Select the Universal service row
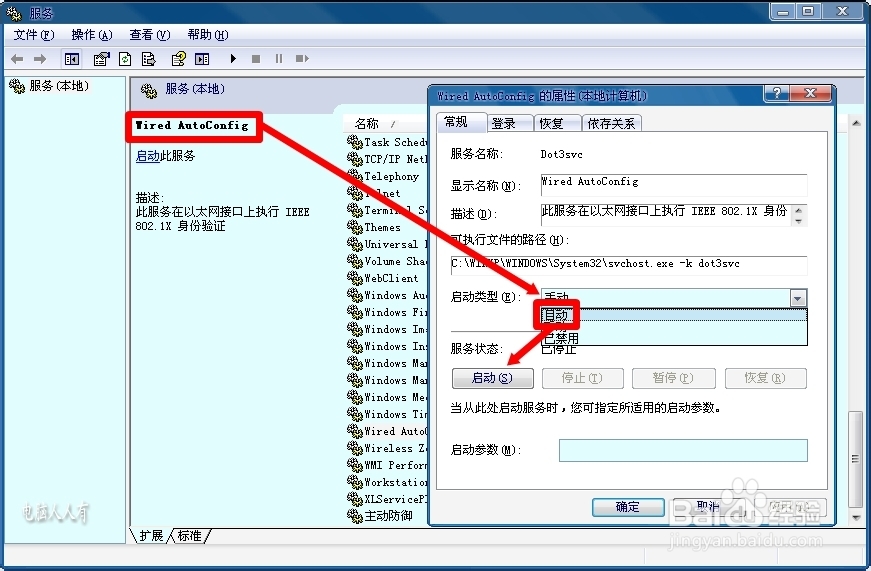 (388, 244)
